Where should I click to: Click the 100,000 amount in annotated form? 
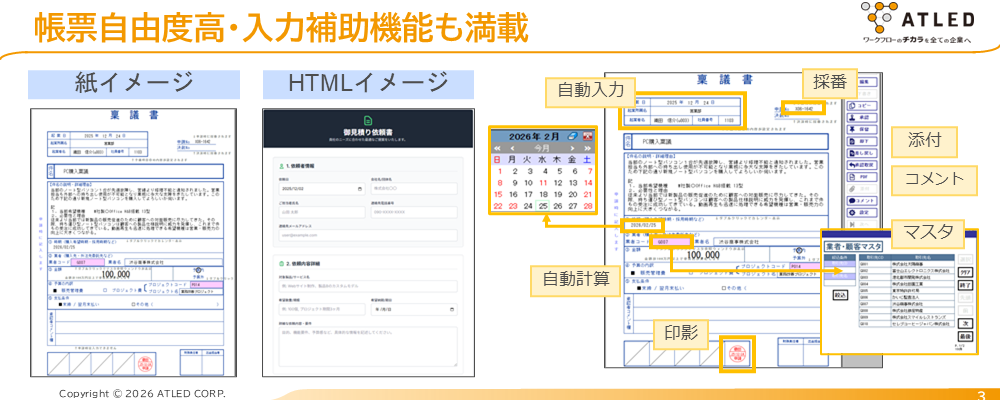tap(703, 255)
